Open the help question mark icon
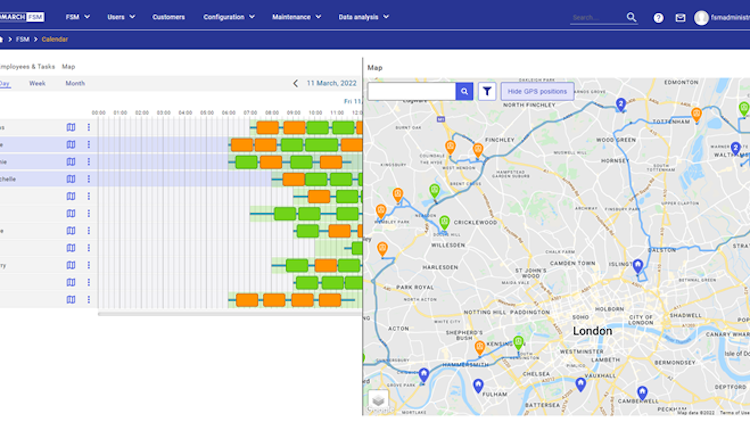 [659, 18]
